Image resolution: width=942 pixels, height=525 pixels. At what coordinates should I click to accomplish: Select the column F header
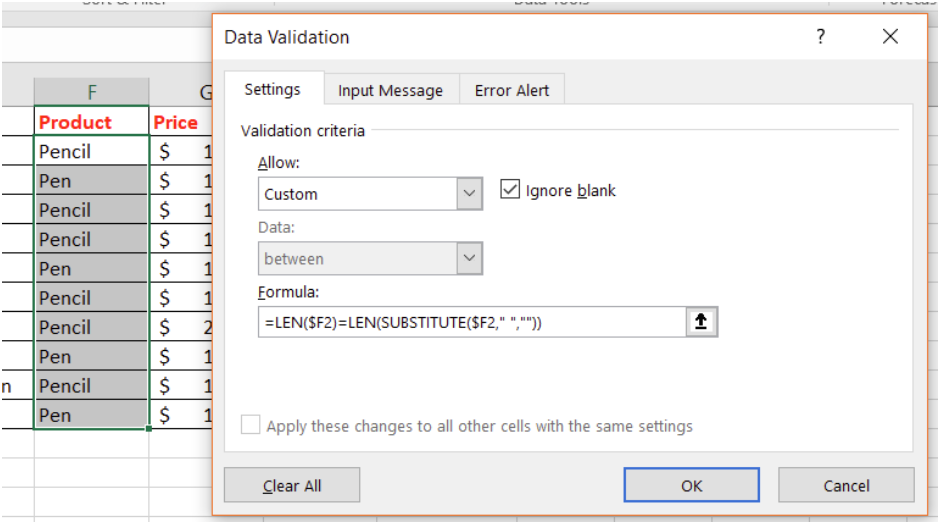[x=91, y=93]
